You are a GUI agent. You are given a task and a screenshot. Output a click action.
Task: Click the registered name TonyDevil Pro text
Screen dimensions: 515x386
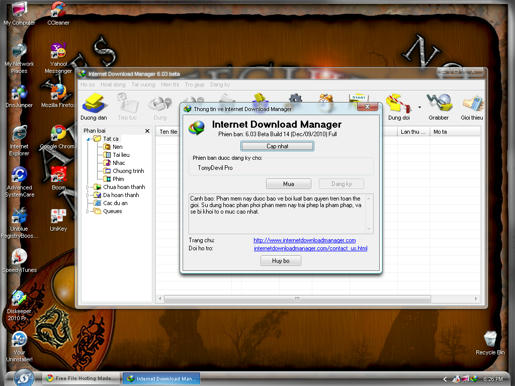tap(215, 168)
